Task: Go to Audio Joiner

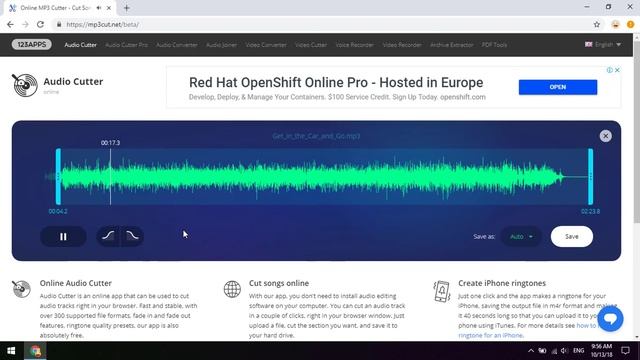Action: coord(221,45)
